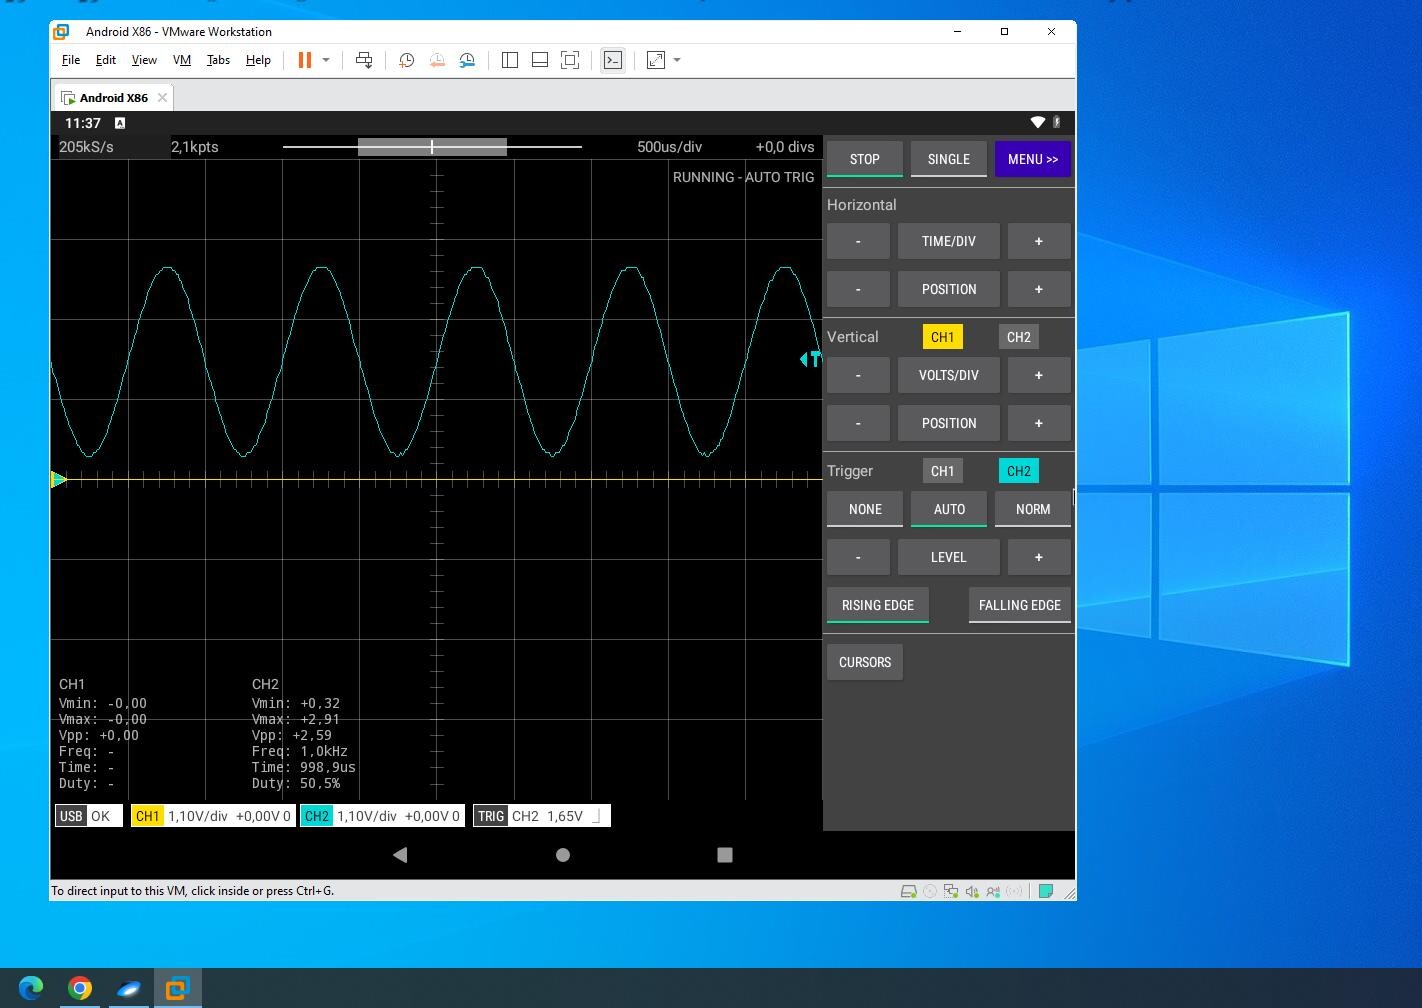1422x1008 pixels.
Task: Click the network adapter status icon
Action: 951,891
